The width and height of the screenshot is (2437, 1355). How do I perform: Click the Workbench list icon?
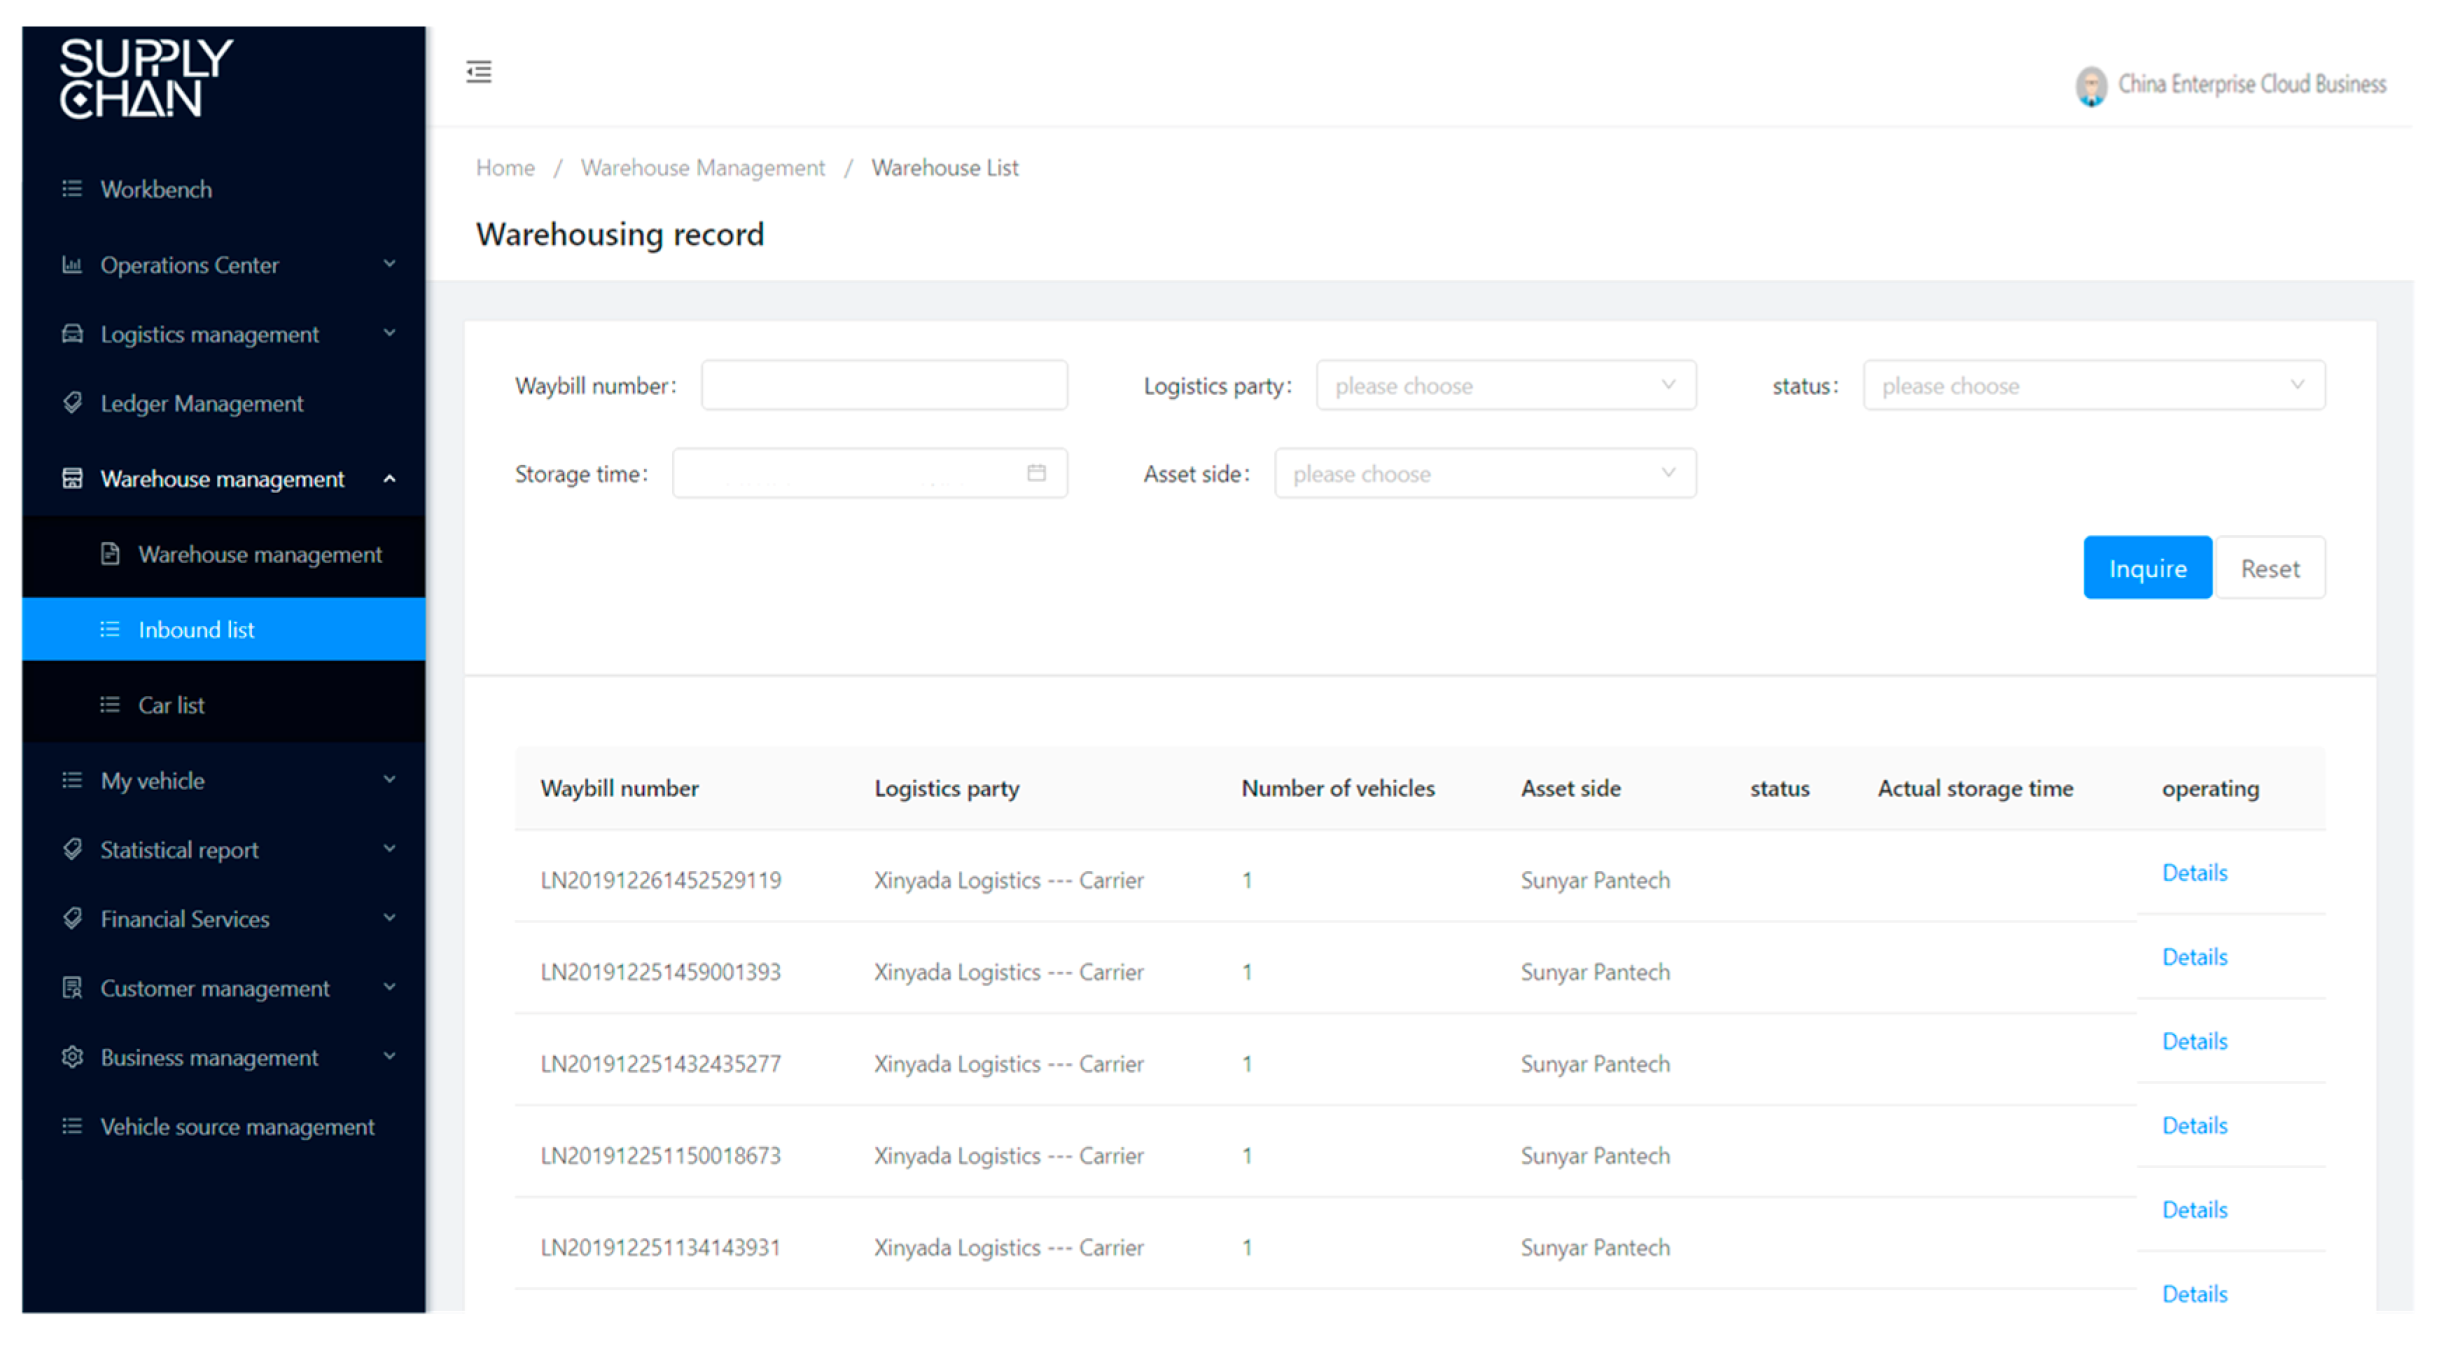pos(72,189)
